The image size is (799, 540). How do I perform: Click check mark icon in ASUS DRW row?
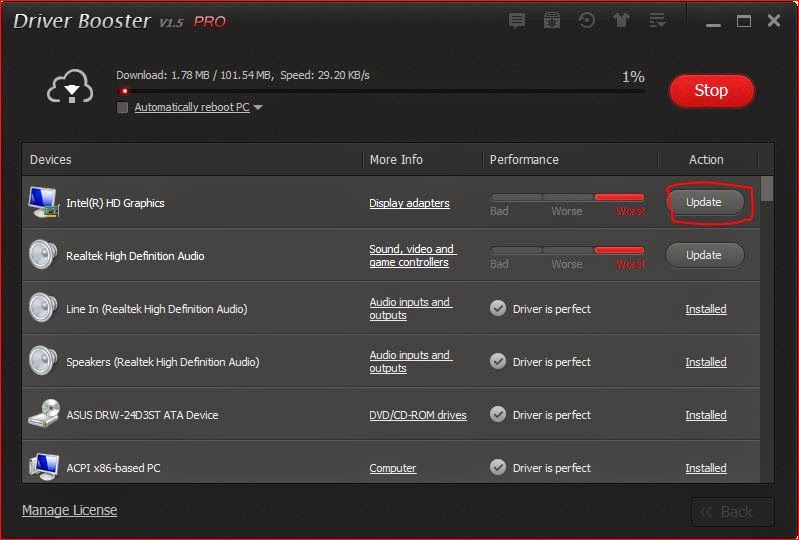coord(498,414)
